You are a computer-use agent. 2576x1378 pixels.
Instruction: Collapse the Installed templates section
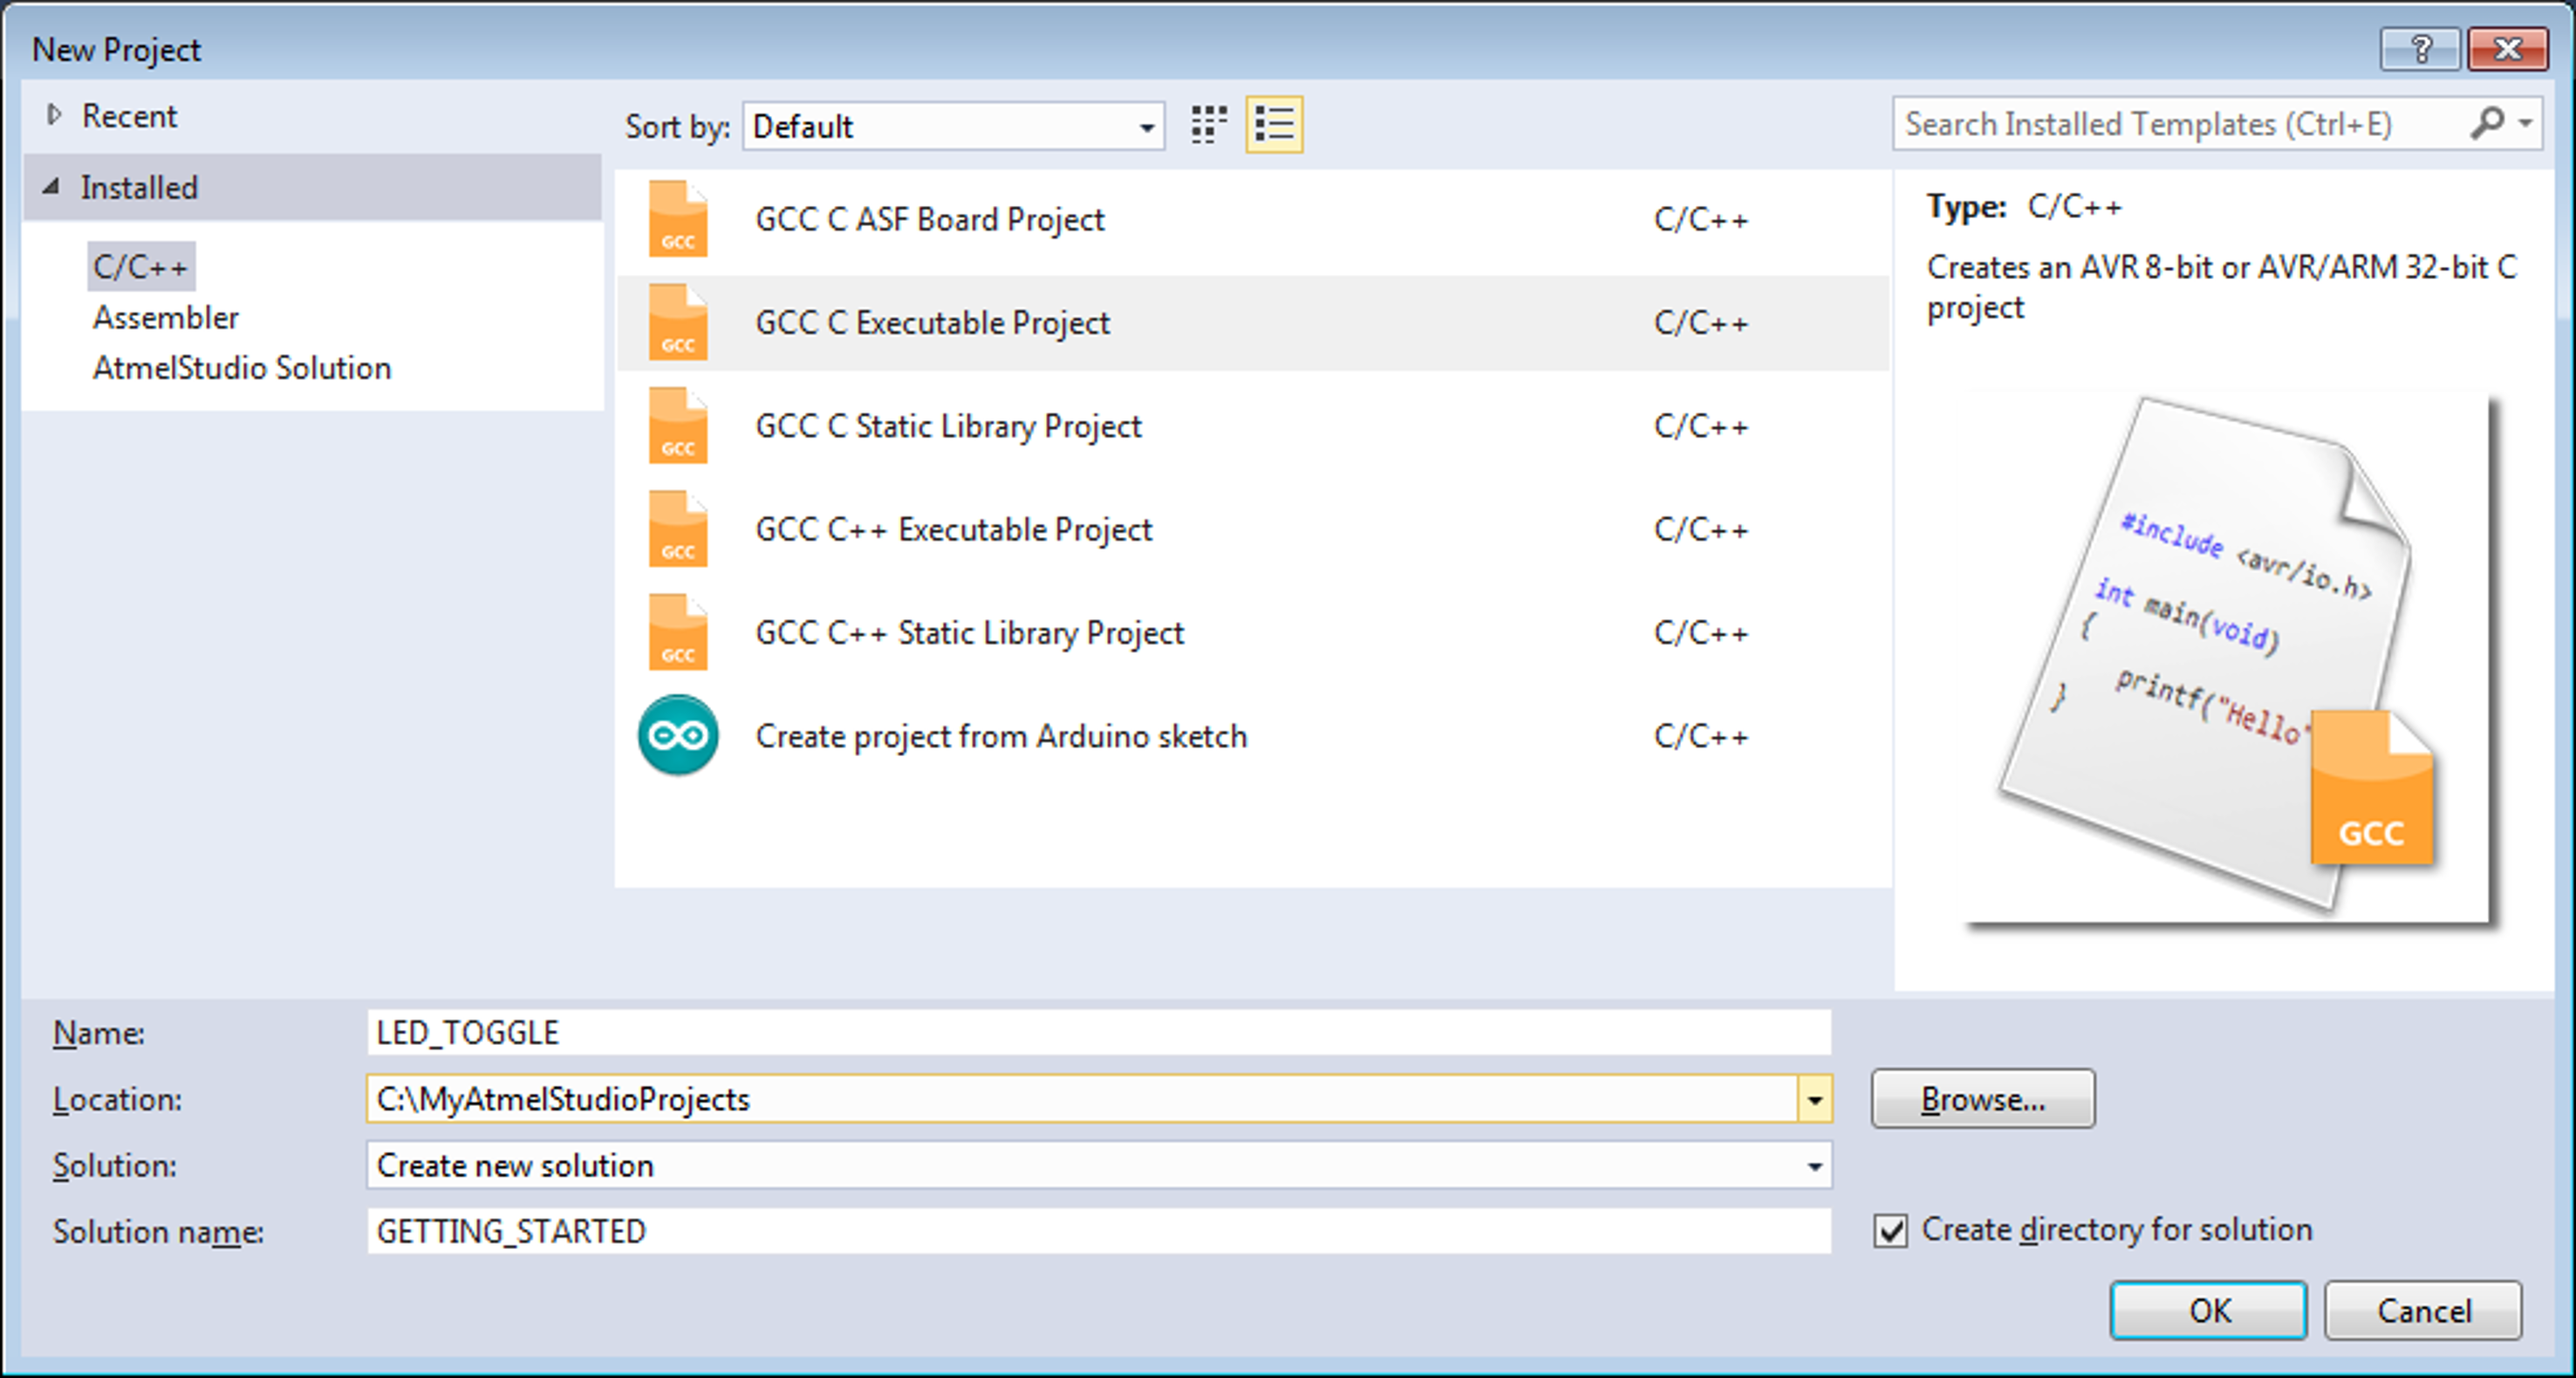pos(52,186)
